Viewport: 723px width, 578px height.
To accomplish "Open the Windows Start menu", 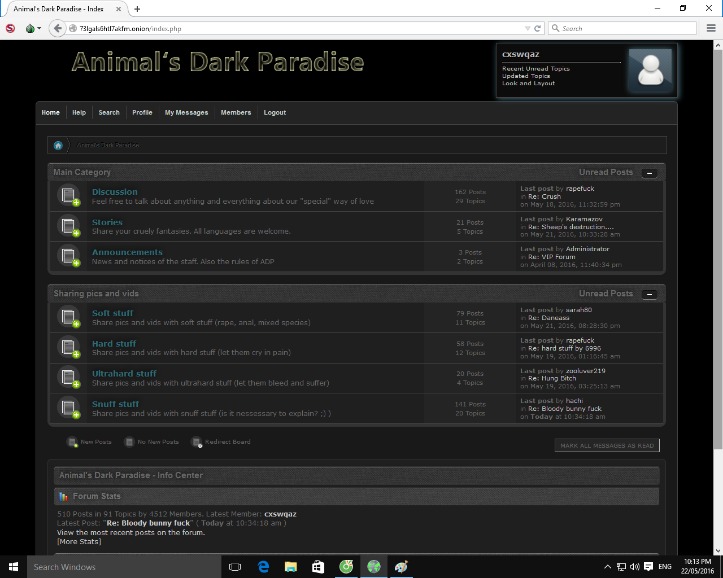I will 13,567.
